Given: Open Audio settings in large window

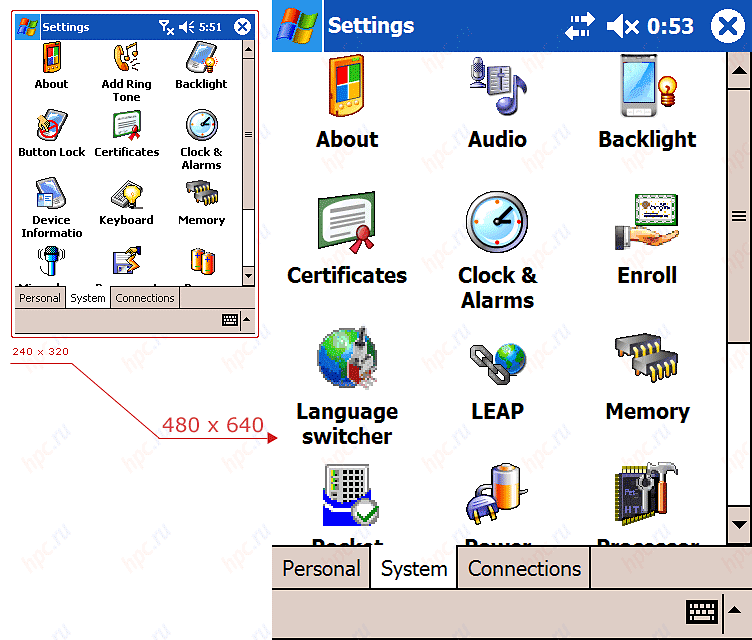Looking at the screenshot, I should [497, 102].
